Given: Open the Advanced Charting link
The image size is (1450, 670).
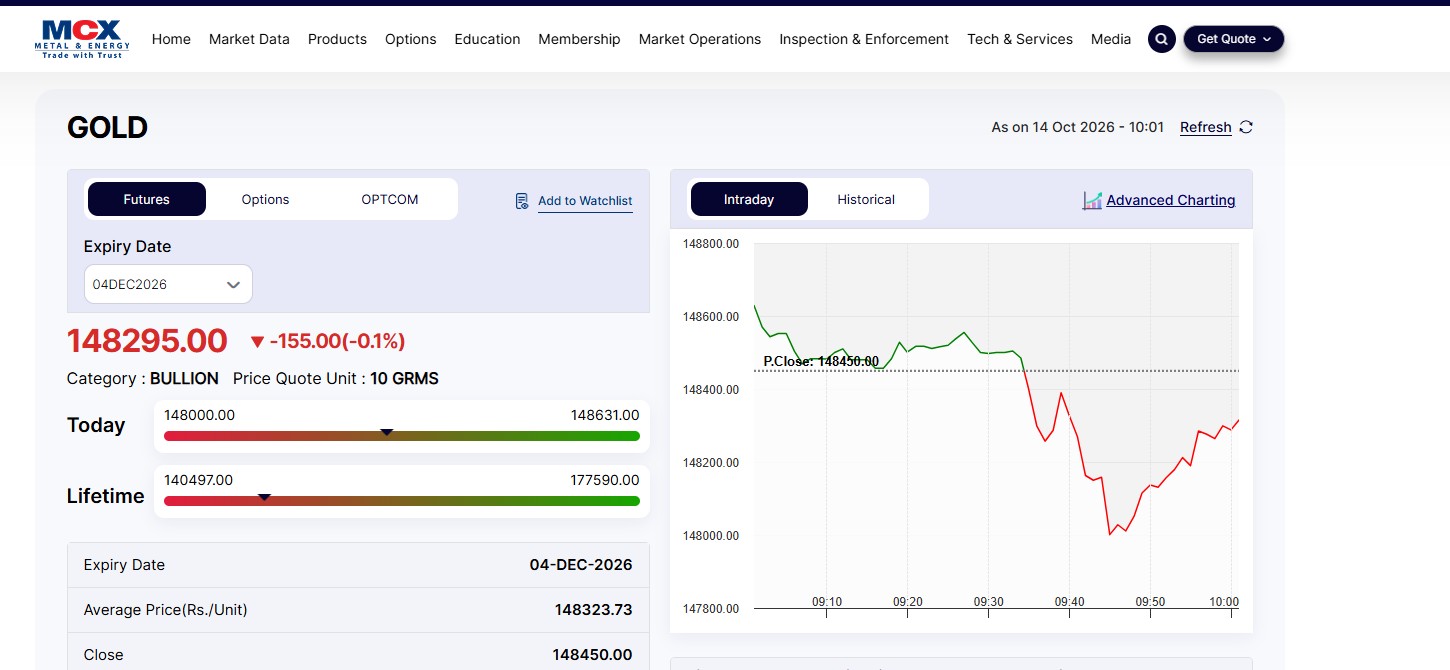Looking at the screenshot, I should click(1171, 200).
